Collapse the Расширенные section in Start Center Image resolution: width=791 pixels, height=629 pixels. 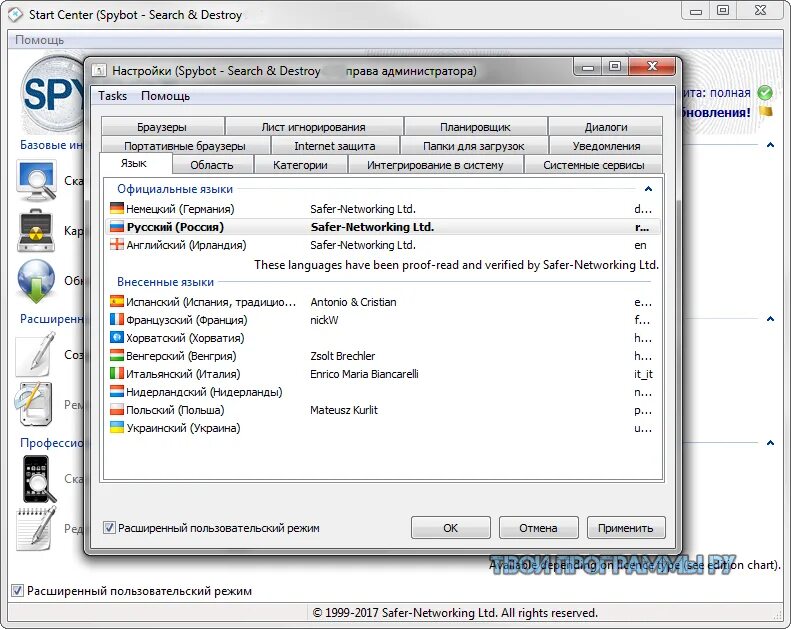pyautogui.click(x=770, y=319)
